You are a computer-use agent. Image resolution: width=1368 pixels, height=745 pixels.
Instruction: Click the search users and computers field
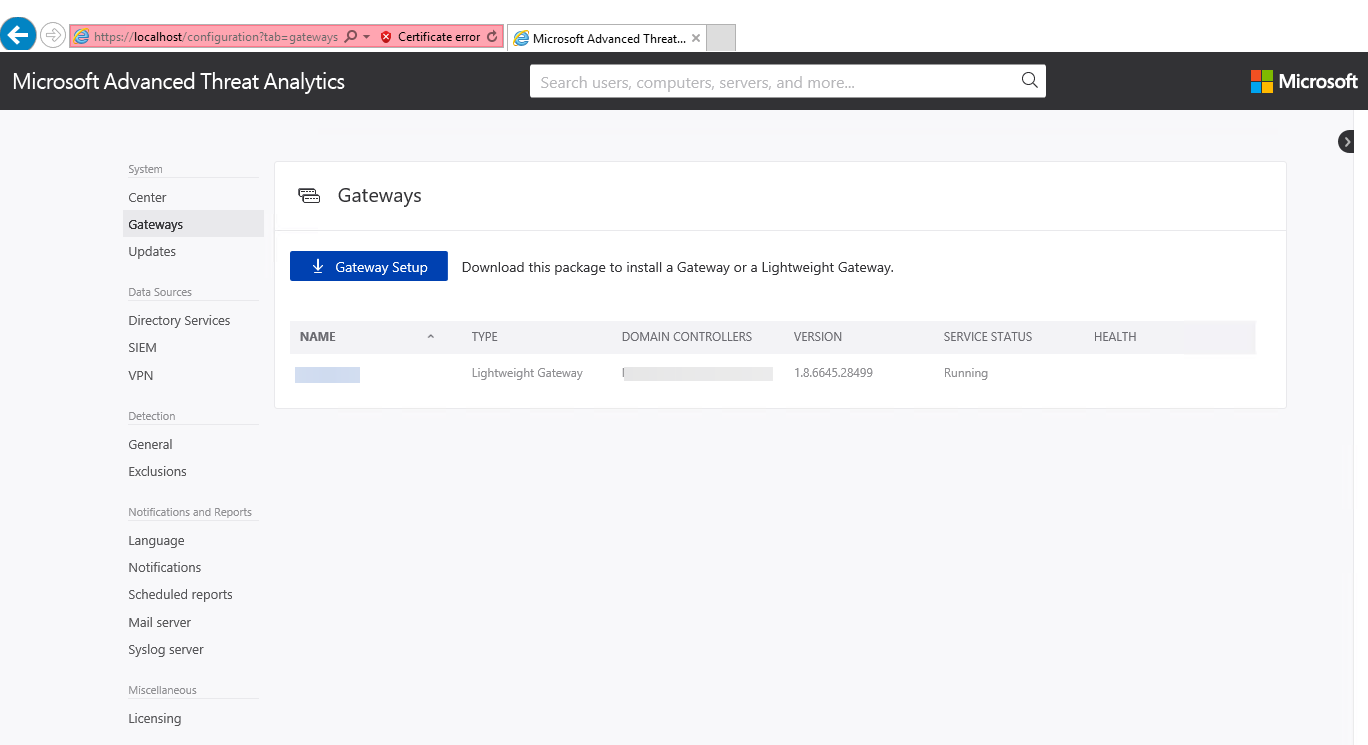pyautogui.click(x=775, y=82)
